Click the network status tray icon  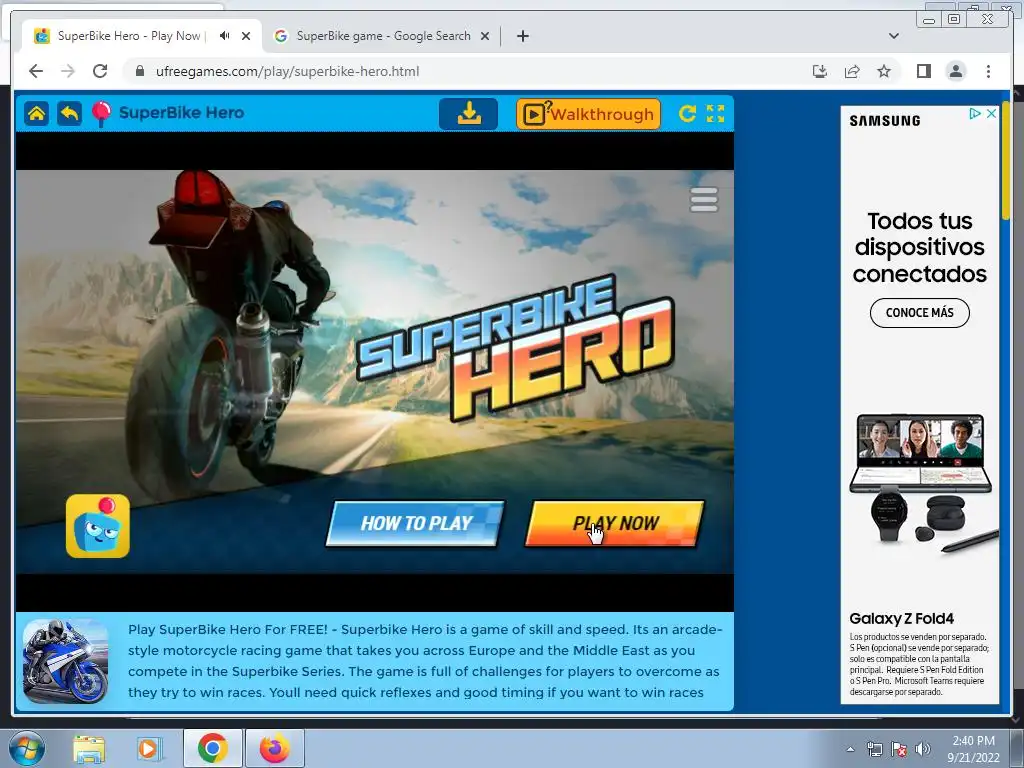874,749
